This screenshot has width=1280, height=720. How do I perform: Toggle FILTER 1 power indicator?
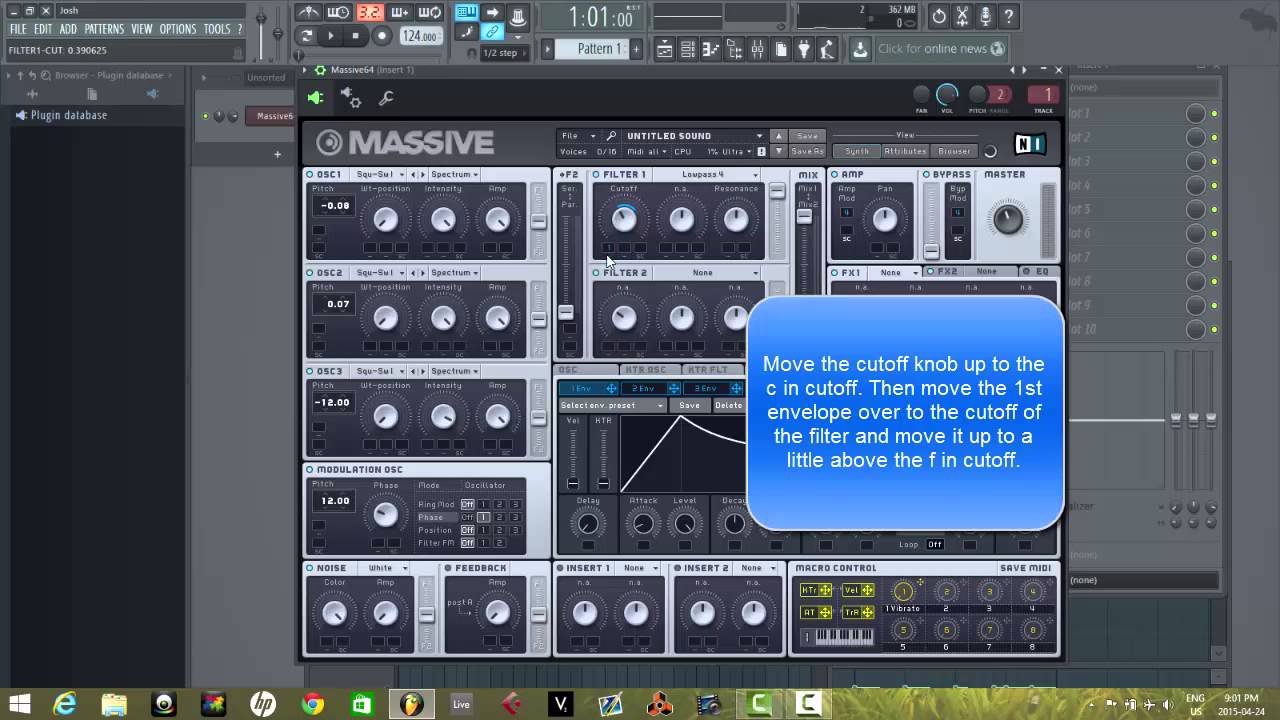596,174
